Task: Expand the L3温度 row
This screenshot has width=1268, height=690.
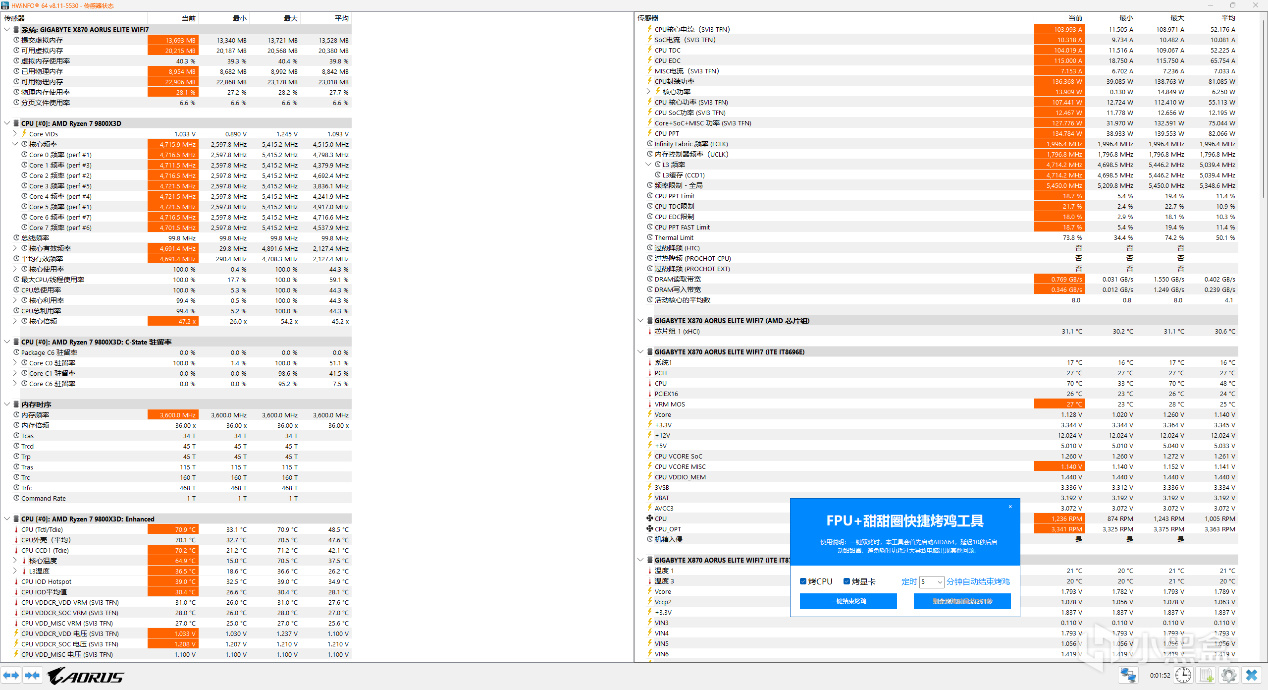Action: (x=15, y=571)
